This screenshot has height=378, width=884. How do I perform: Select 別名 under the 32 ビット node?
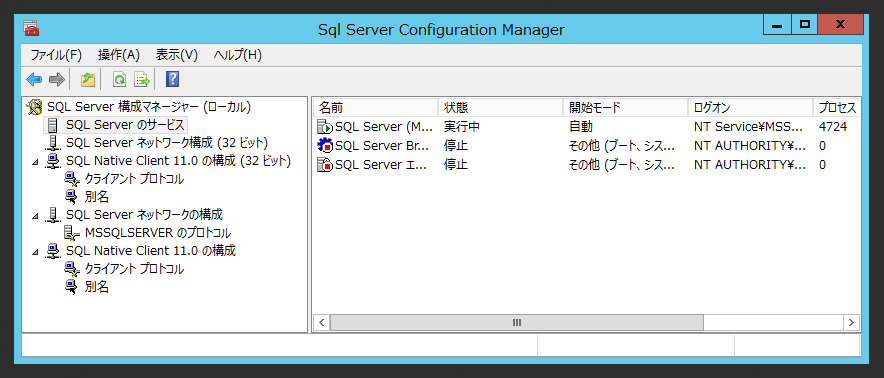[96, 197]
